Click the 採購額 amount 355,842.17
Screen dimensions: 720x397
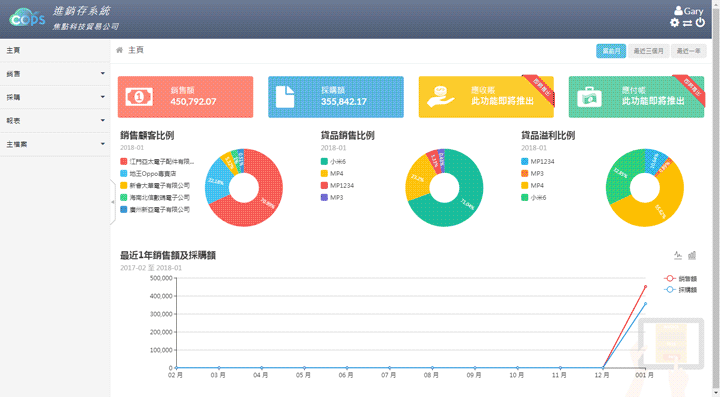pos(344,101)
